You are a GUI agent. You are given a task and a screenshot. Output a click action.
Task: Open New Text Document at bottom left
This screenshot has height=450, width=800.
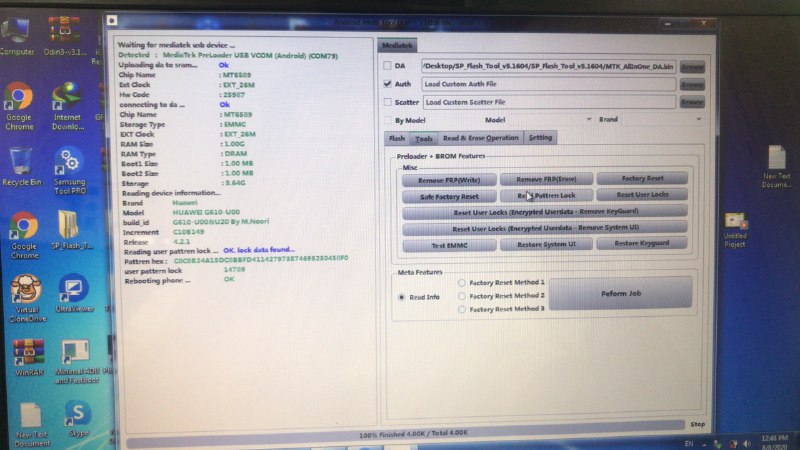coord(31,424)
